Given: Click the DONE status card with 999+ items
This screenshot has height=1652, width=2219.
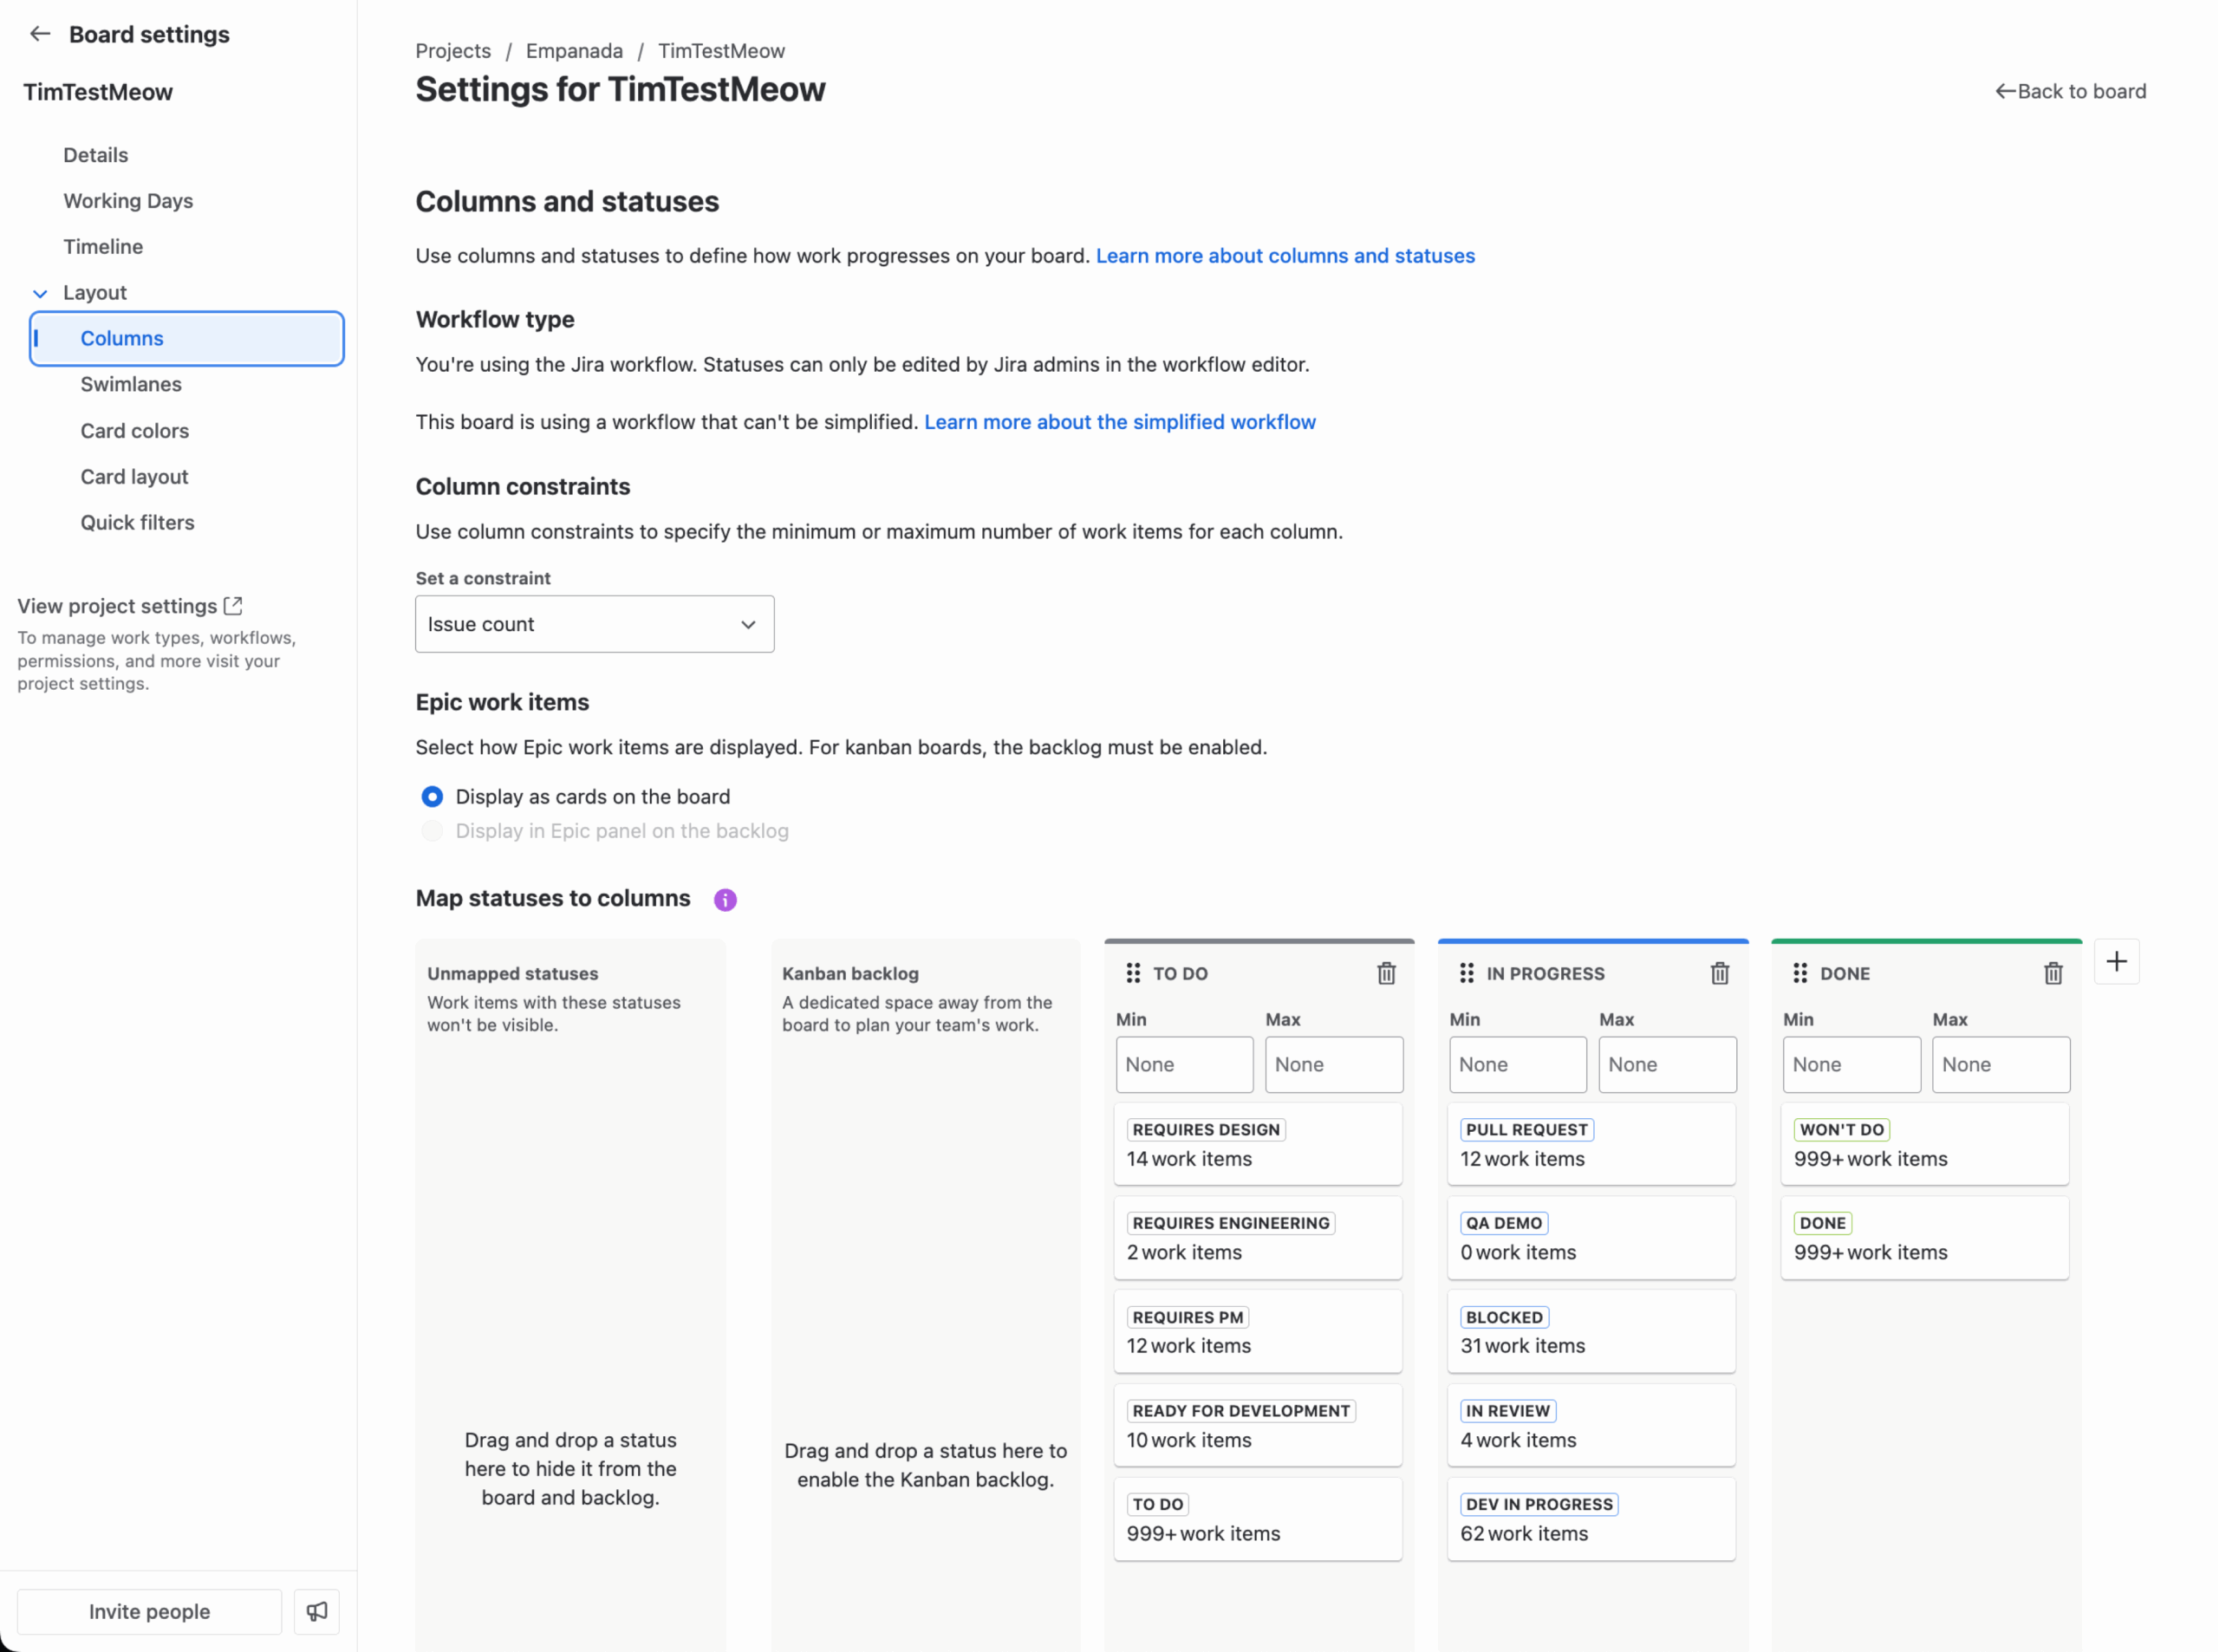Looking at the screenshot, I should pos(1925,1238).
